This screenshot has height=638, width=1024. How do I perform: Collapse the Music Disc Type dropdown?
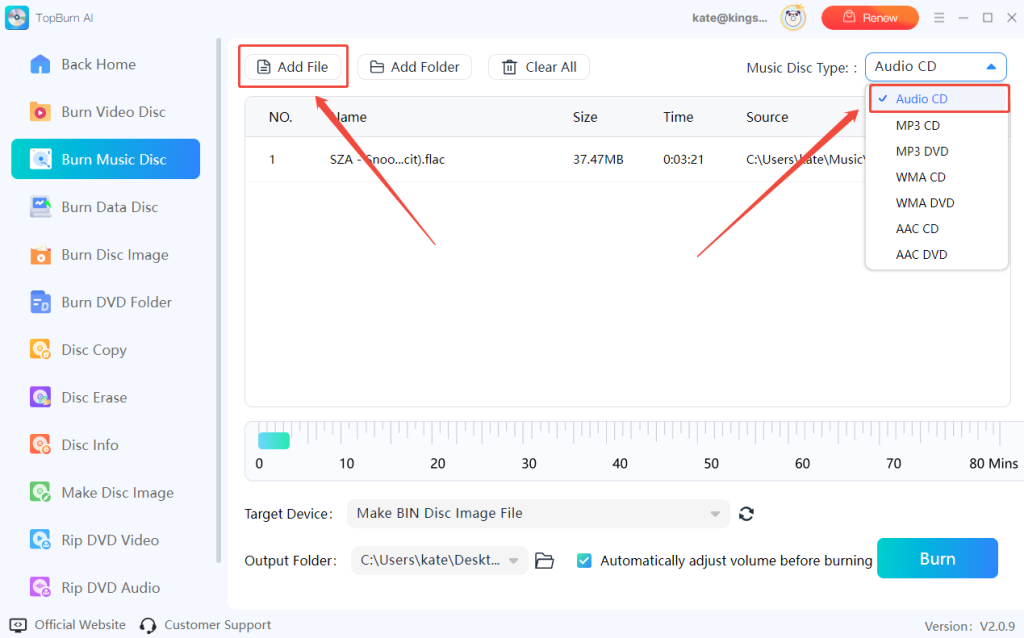pos(935,67)
